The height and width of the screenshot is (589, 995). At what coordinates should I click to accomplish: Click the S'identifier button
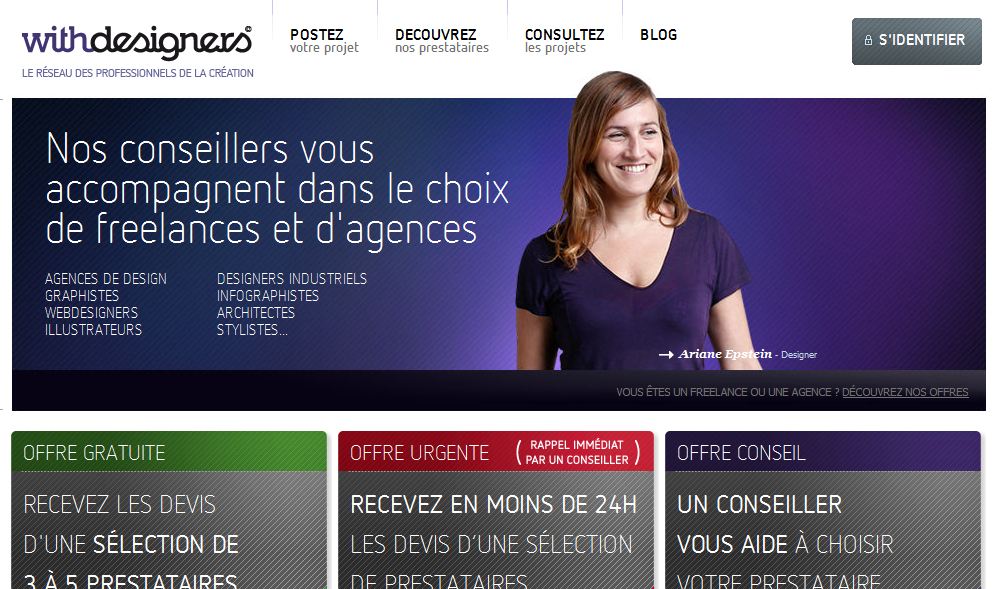click(x=916, y=41)
